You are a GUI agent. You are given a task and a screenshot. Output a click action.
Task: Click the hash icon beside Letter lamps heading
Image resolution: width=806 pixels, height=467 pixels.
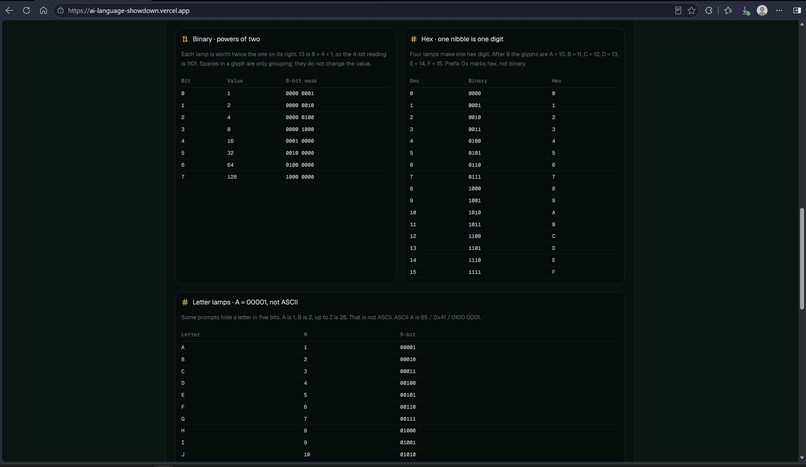point(185,302)
